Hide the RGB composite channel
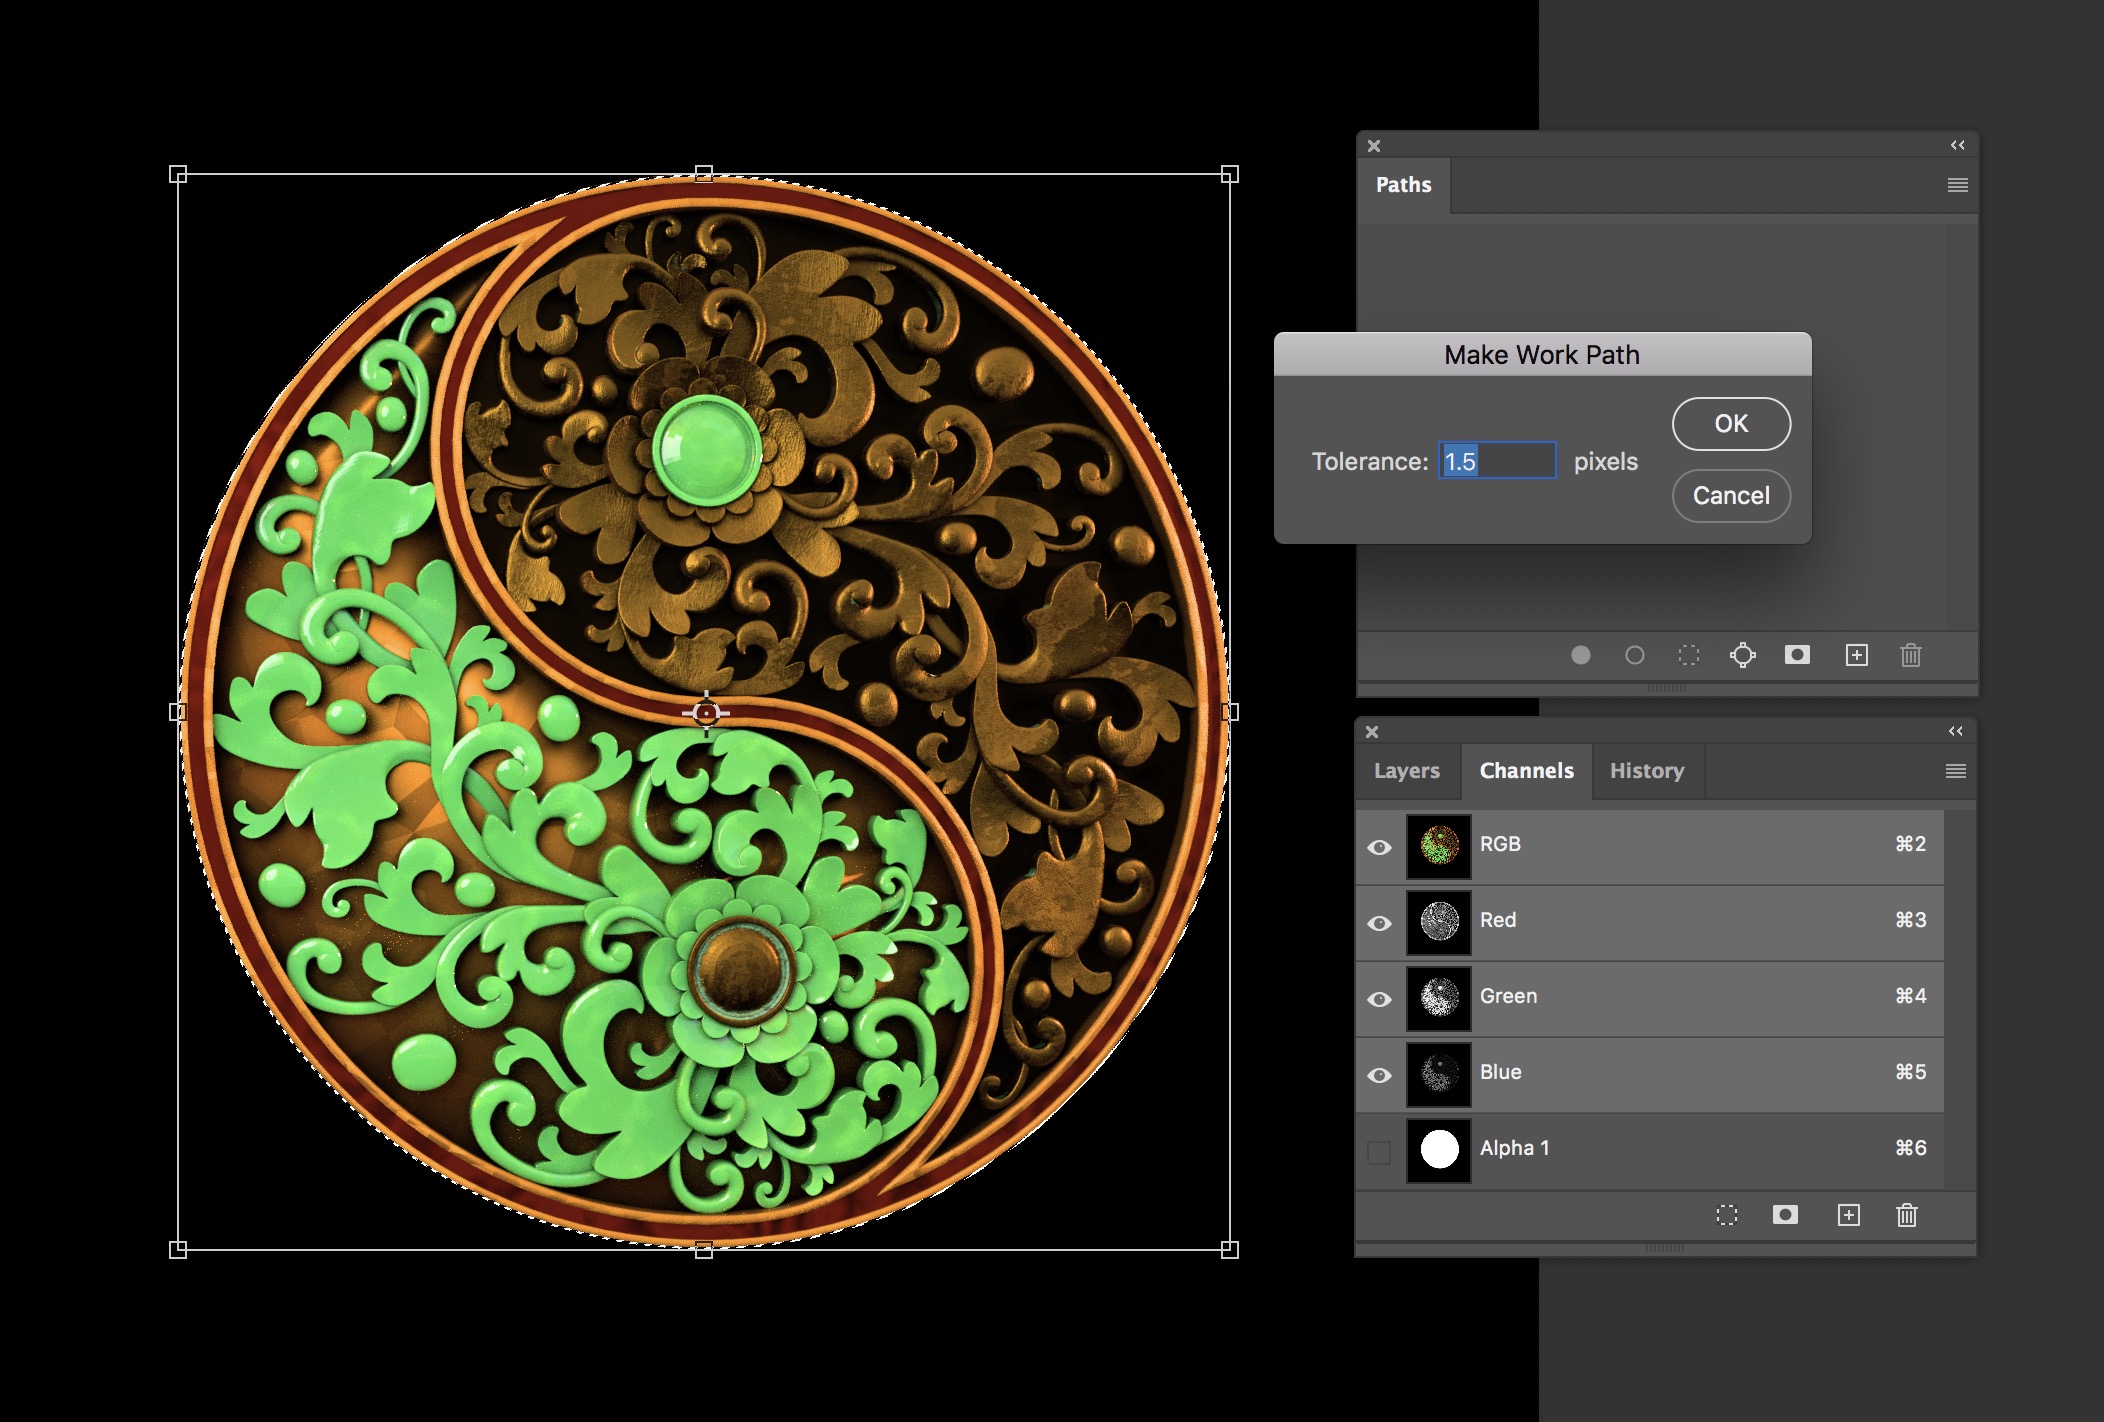The image size is (2104, 1422). pos(1379,847)
